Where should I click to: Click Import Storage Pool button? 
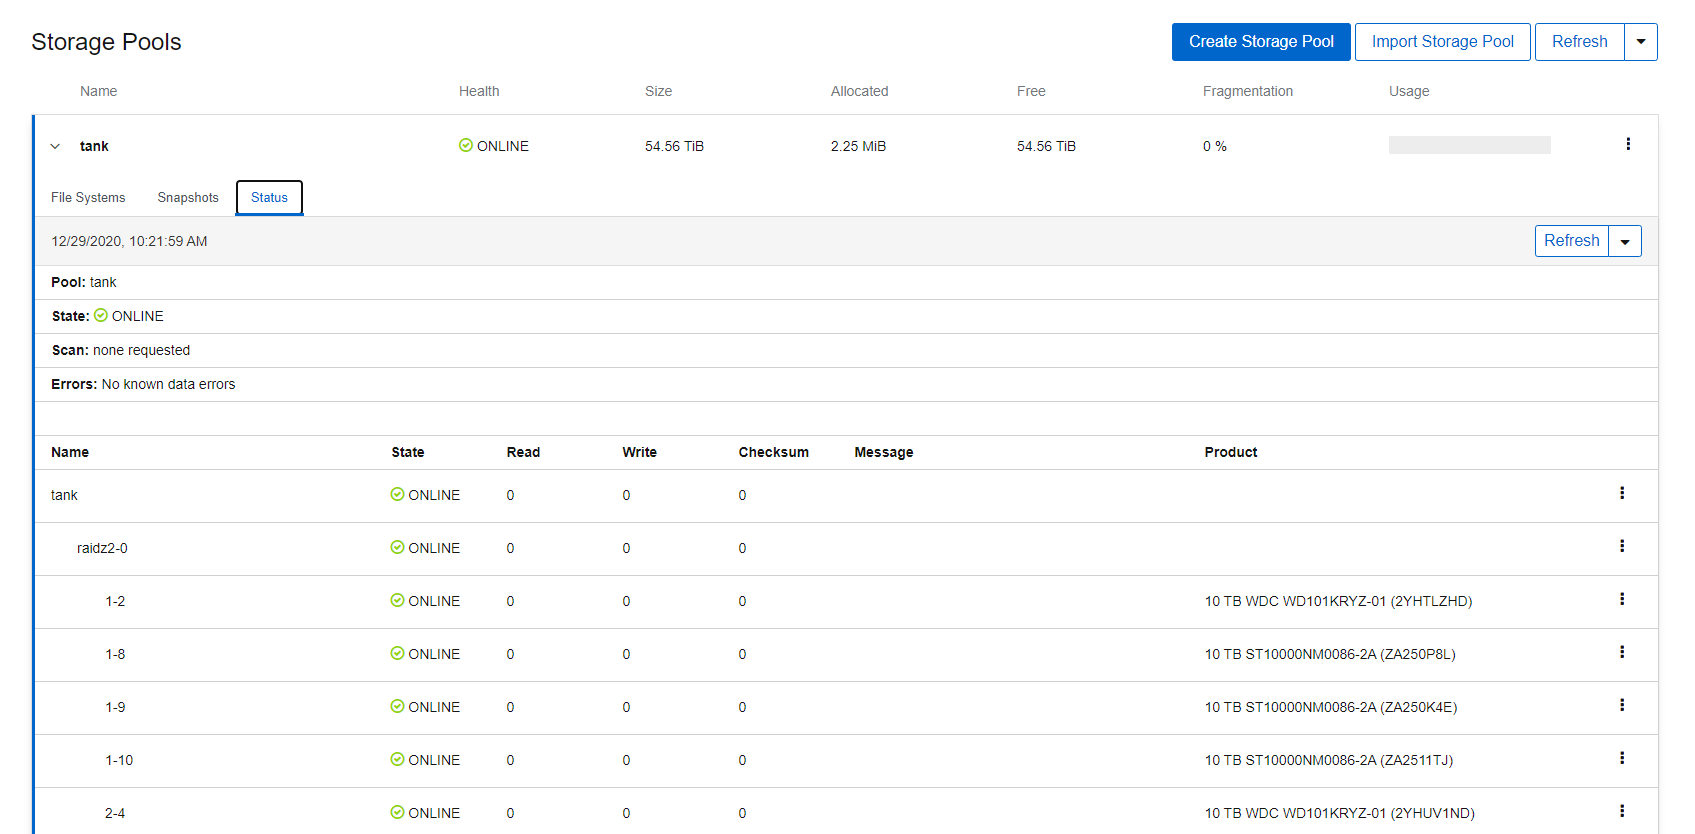1442,42
